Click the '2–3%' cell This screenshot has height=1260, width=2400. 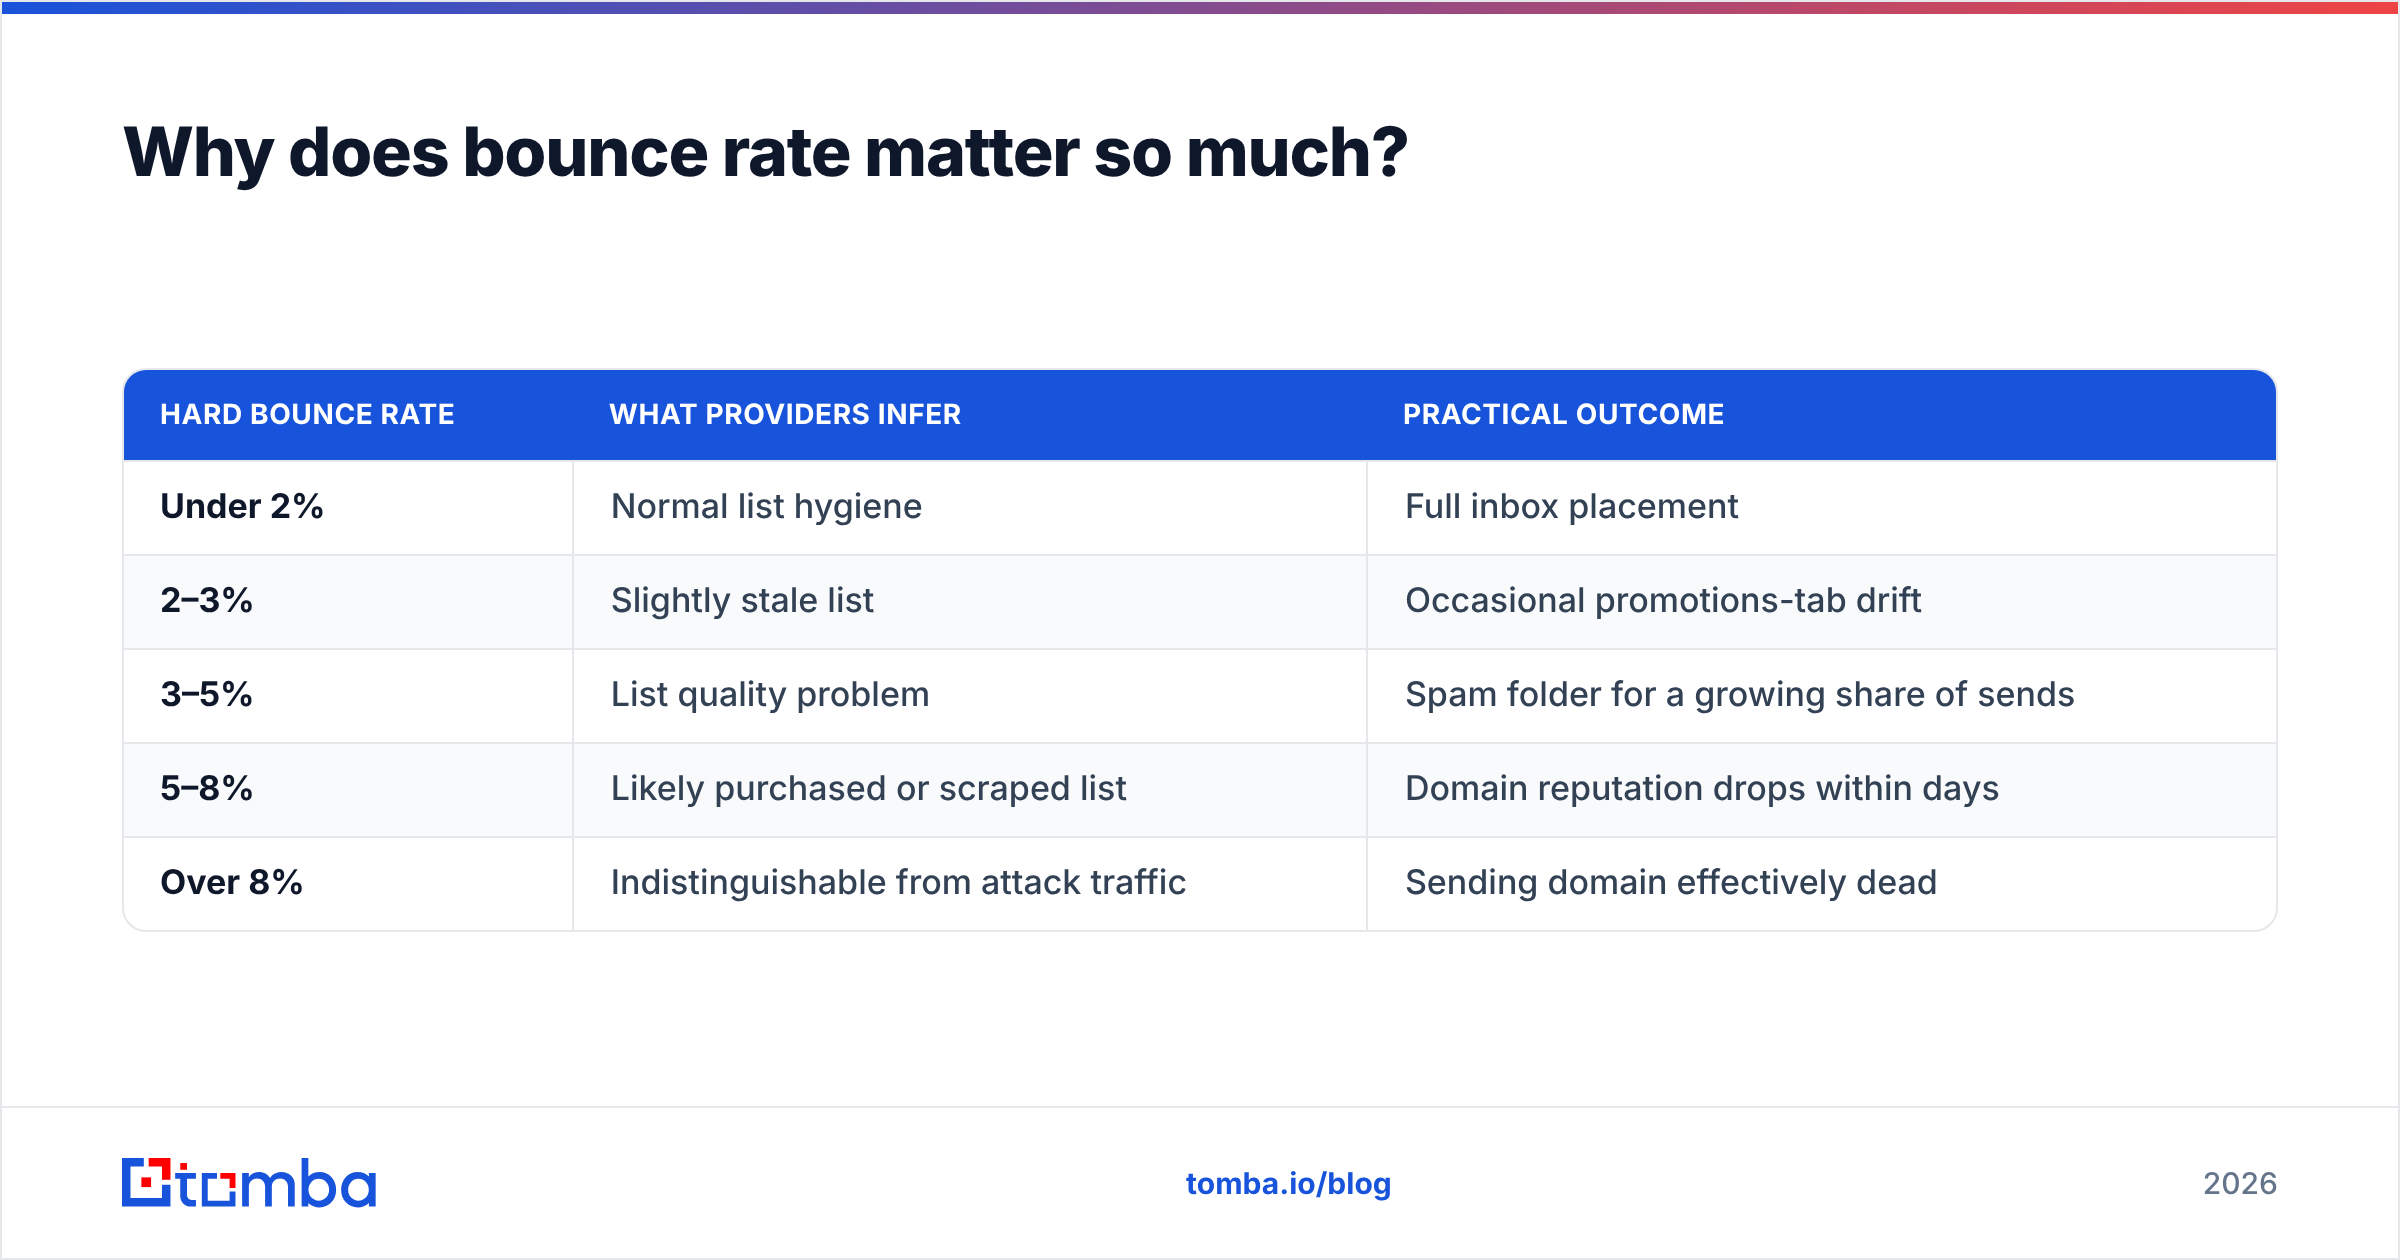[x=348, y=602]
